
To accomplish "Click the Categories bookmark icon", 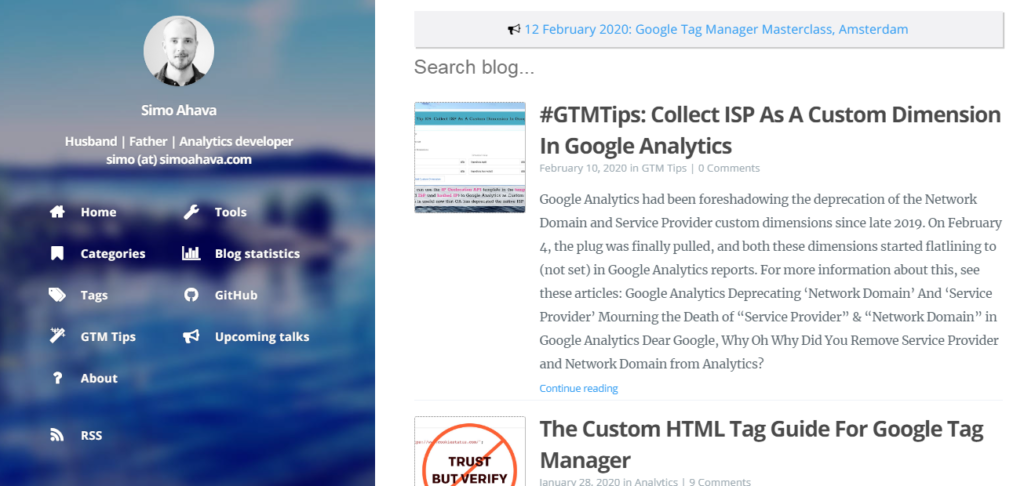I will point(57,253).
